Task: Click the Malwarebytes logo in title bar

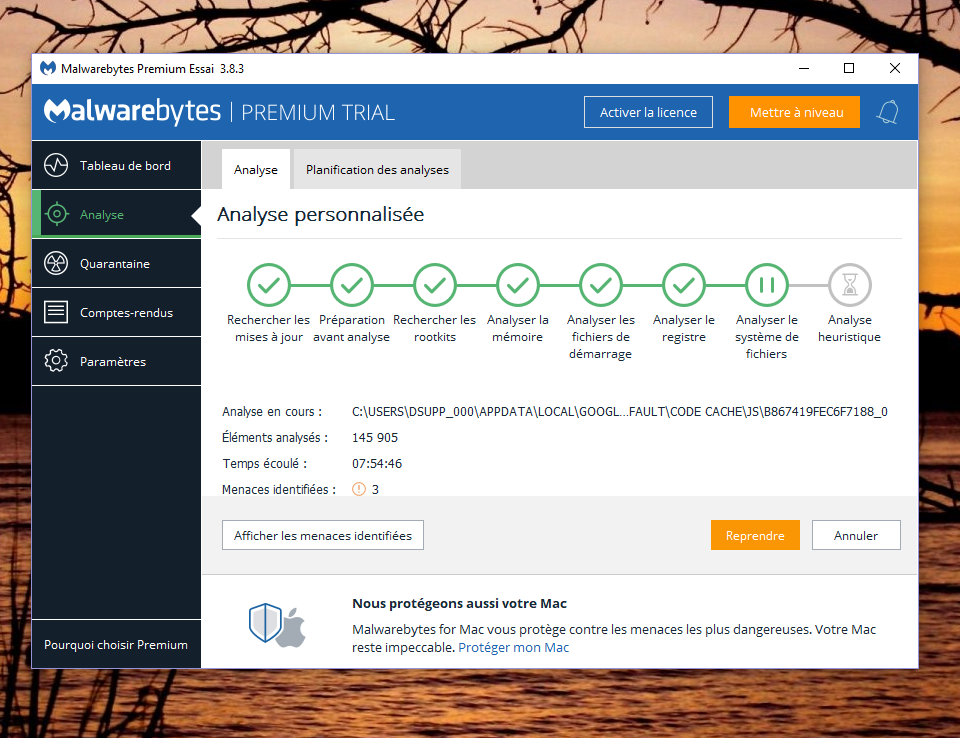Action: pos(48,68)
